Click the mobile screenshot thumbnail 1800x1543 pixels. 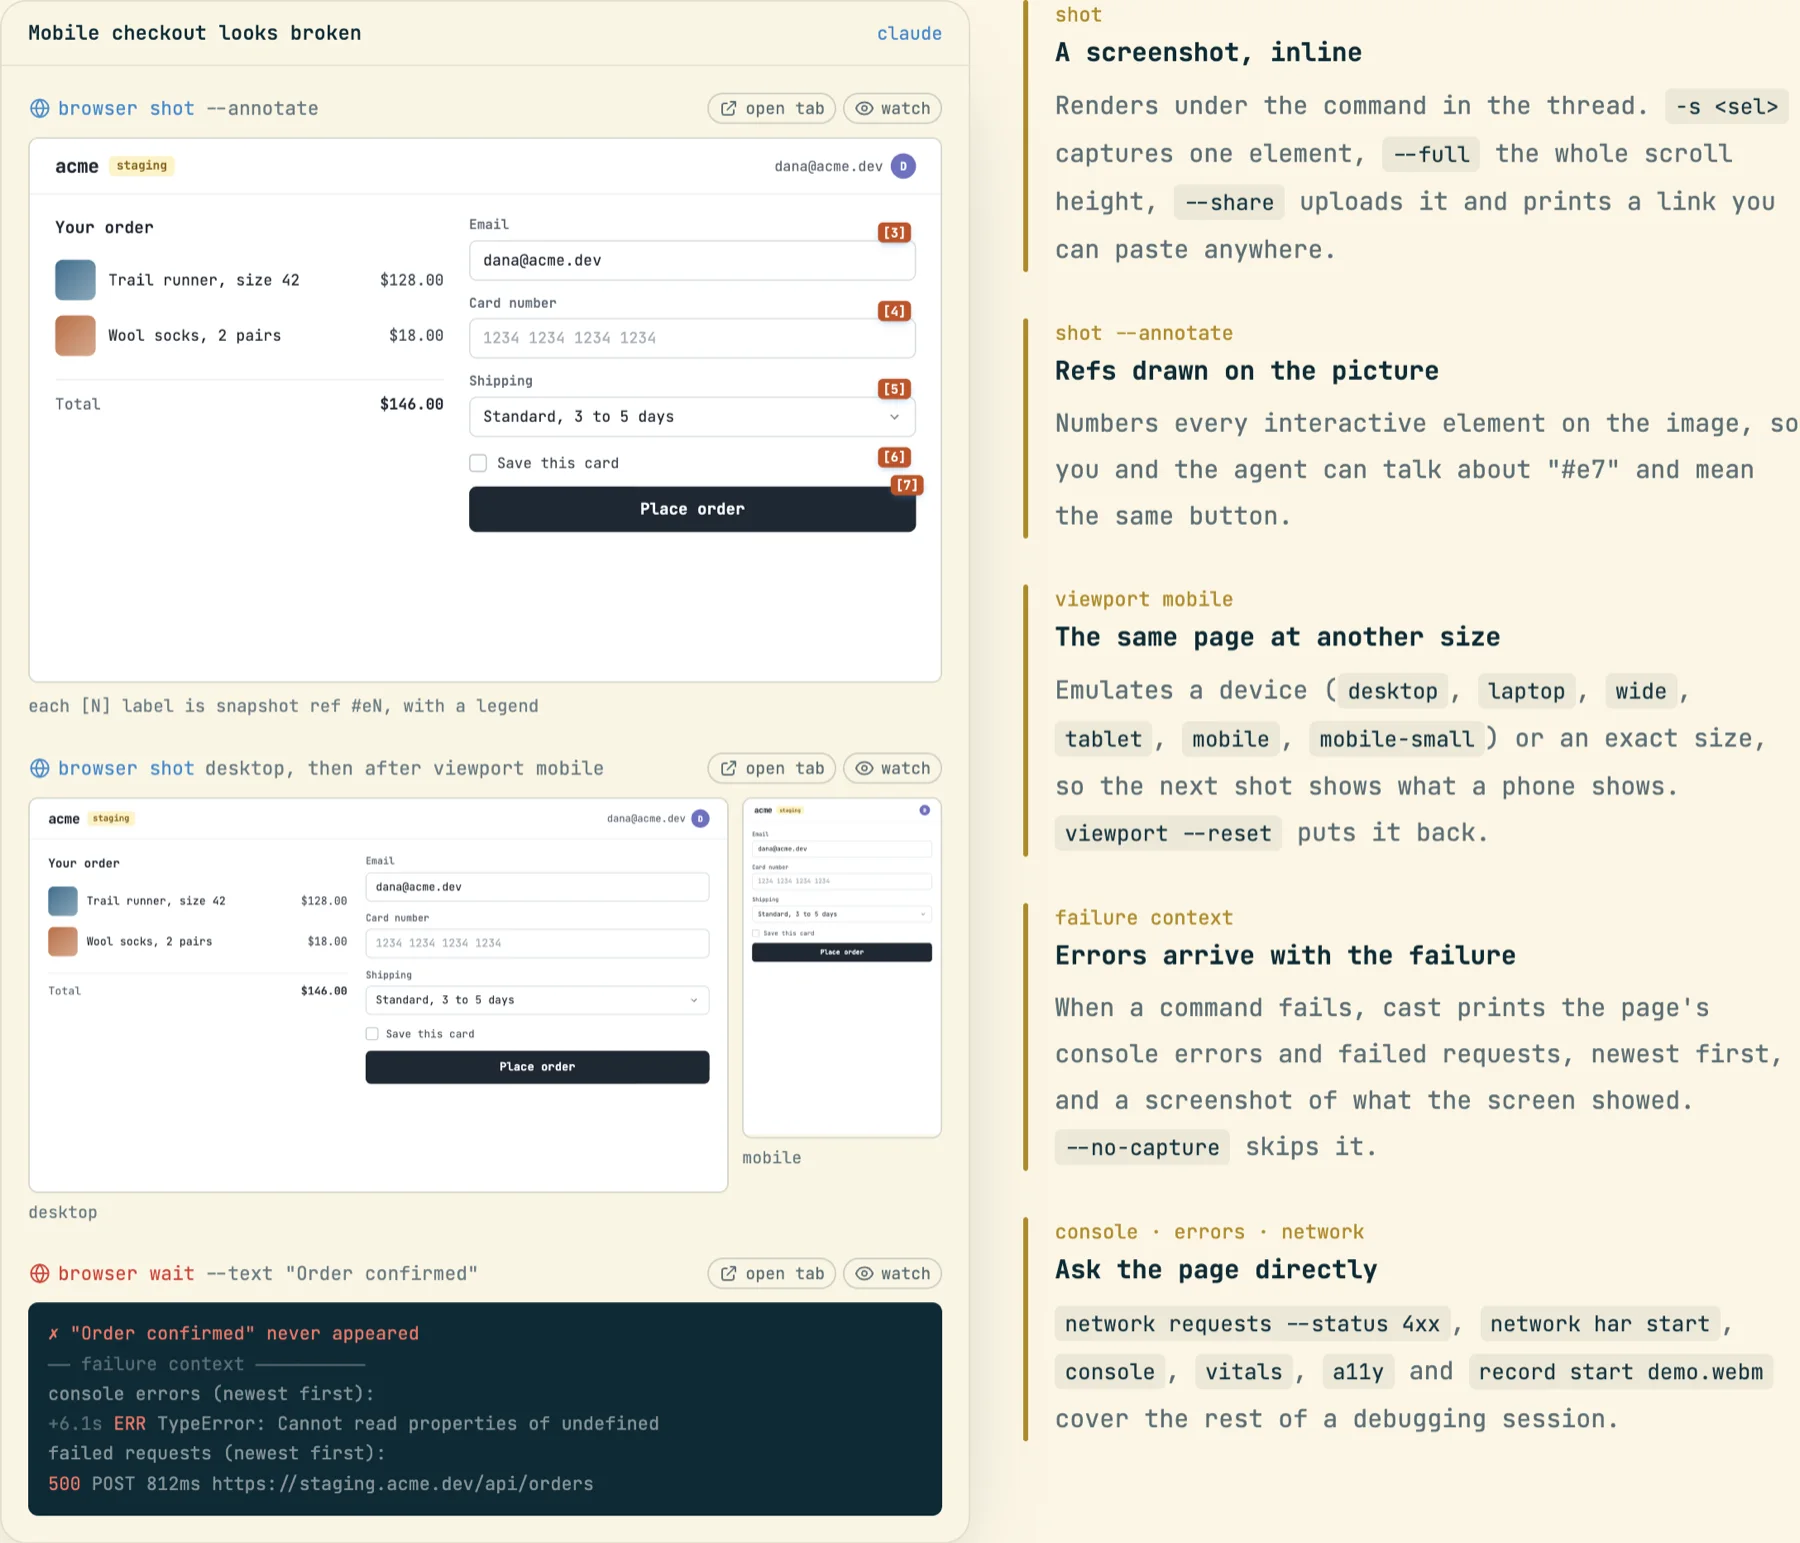[x=842, y=967]
